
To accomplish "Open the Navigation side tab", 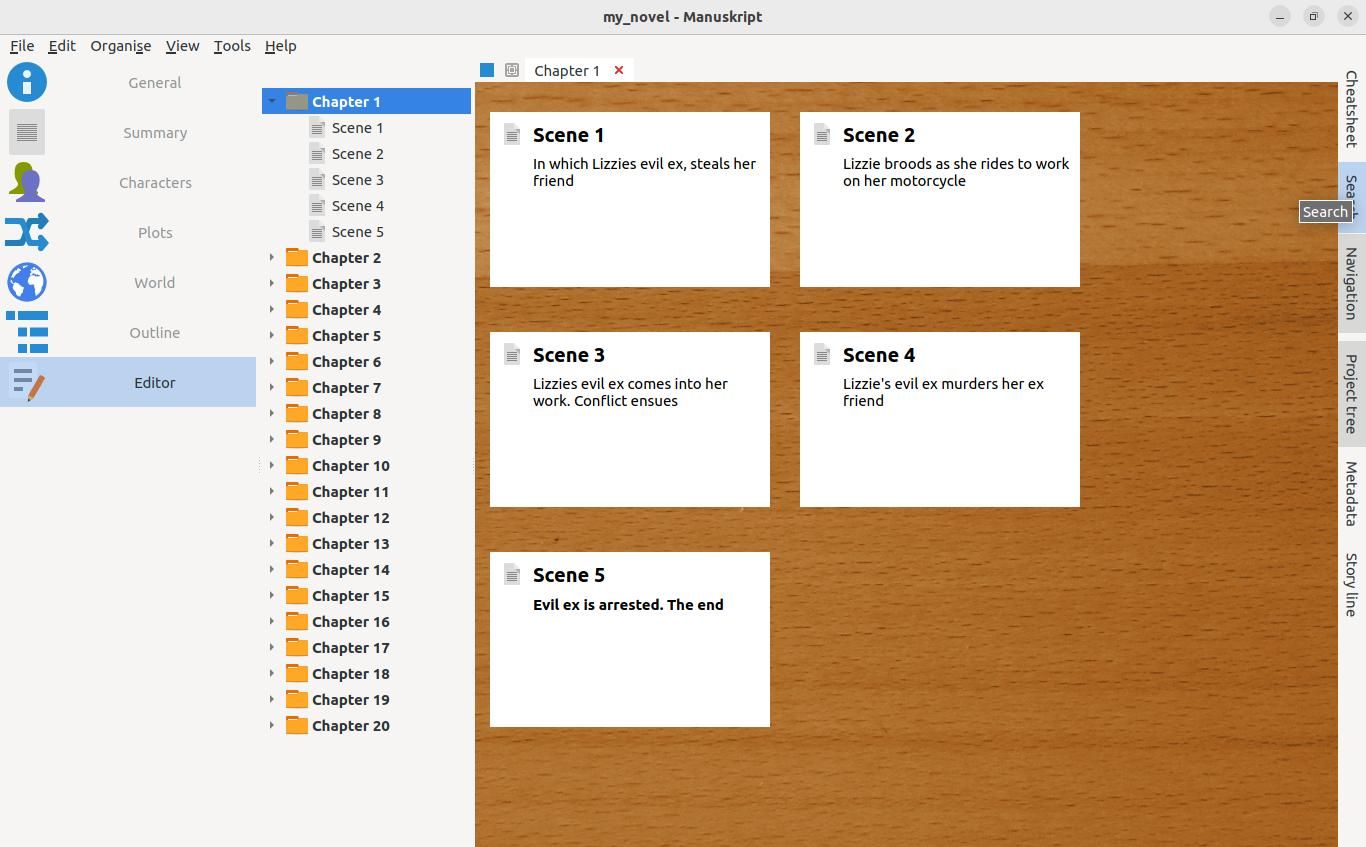I will point(1351,283).
